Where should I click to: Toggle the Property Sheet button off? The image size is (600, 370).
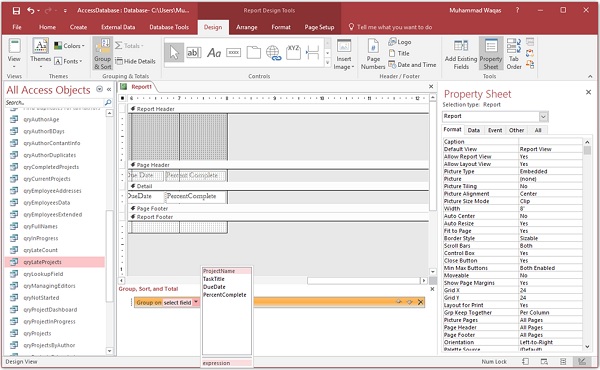coord(491,54)
